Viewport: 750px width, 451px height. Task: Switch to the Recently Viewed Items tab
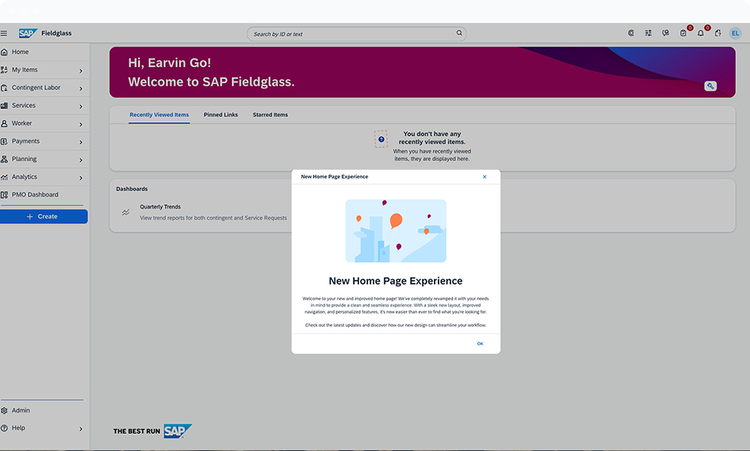[x=159, y=115]
